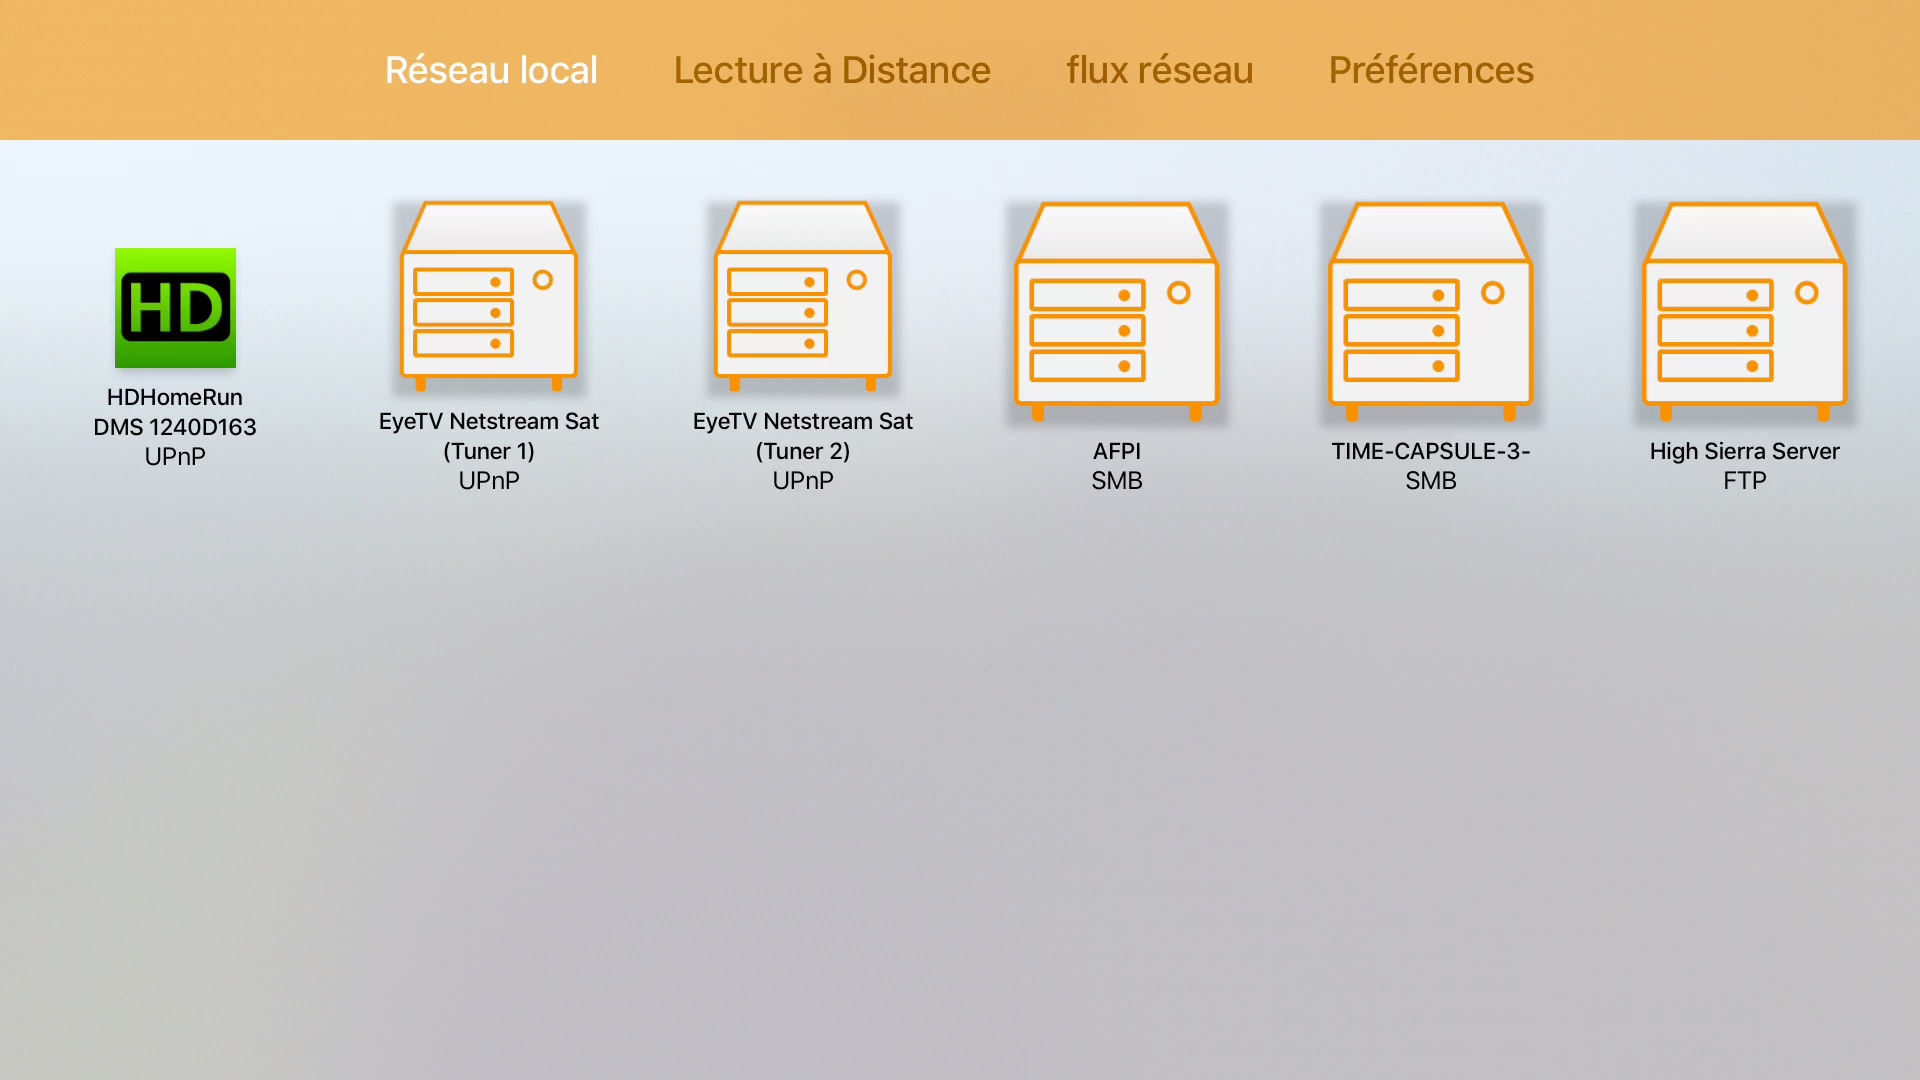Select the 'High Sierra Server' label text

pyautogui.click(x=1745, y=451)
